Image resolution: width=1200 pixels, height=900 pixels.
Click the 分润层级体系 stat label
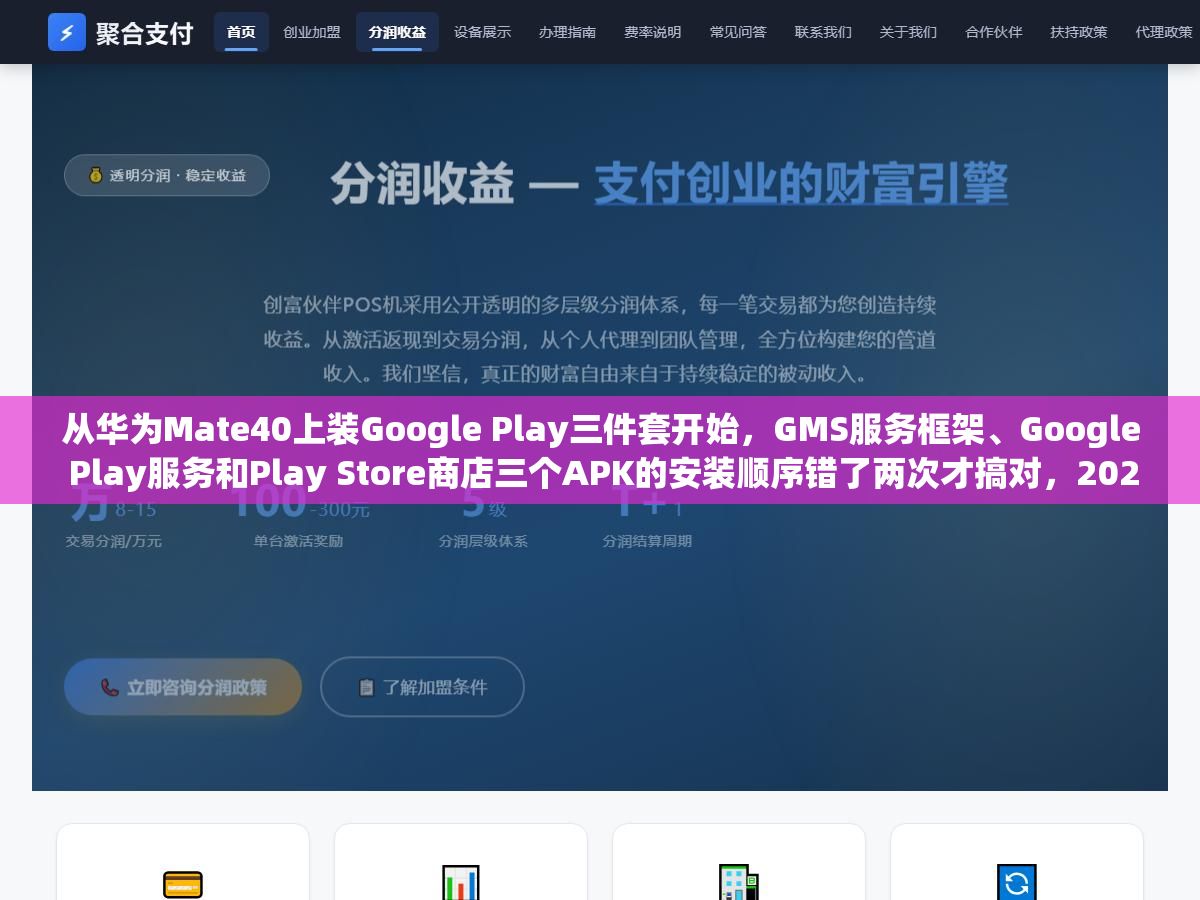tap(483, 541)
